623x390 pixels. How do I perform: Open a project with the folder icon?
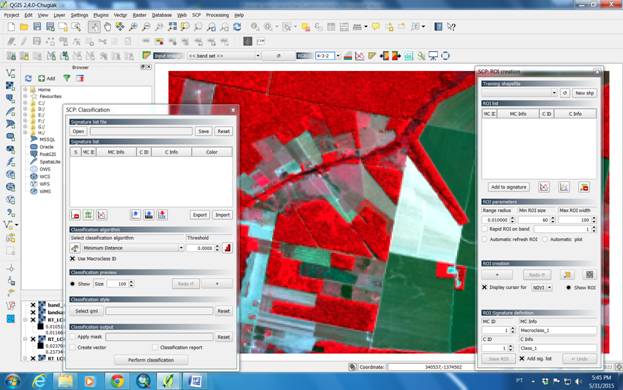click(24, 27)
